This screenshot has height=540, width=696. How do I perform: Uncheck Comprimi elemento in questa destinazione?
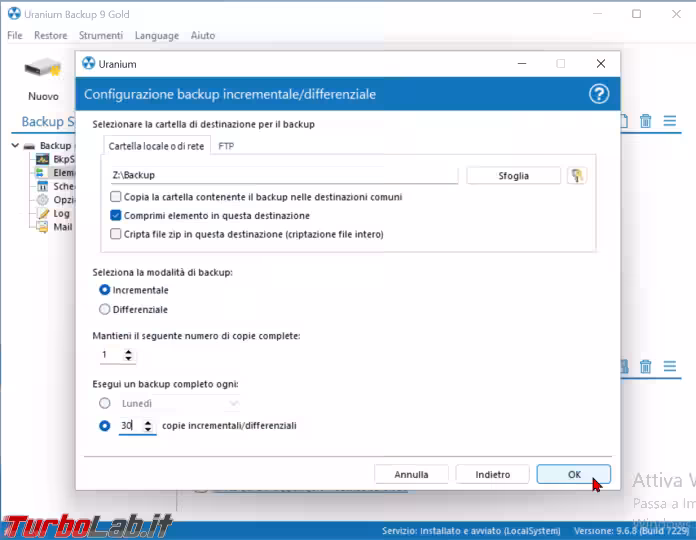coord(115,215)
